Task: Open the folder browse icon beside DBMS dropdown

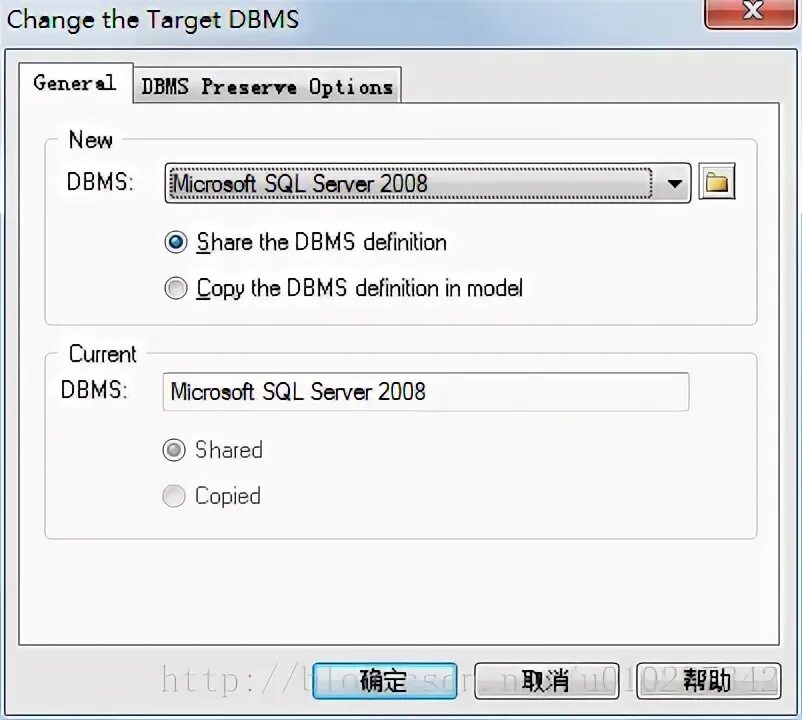Action: click(x=717, y=182)
